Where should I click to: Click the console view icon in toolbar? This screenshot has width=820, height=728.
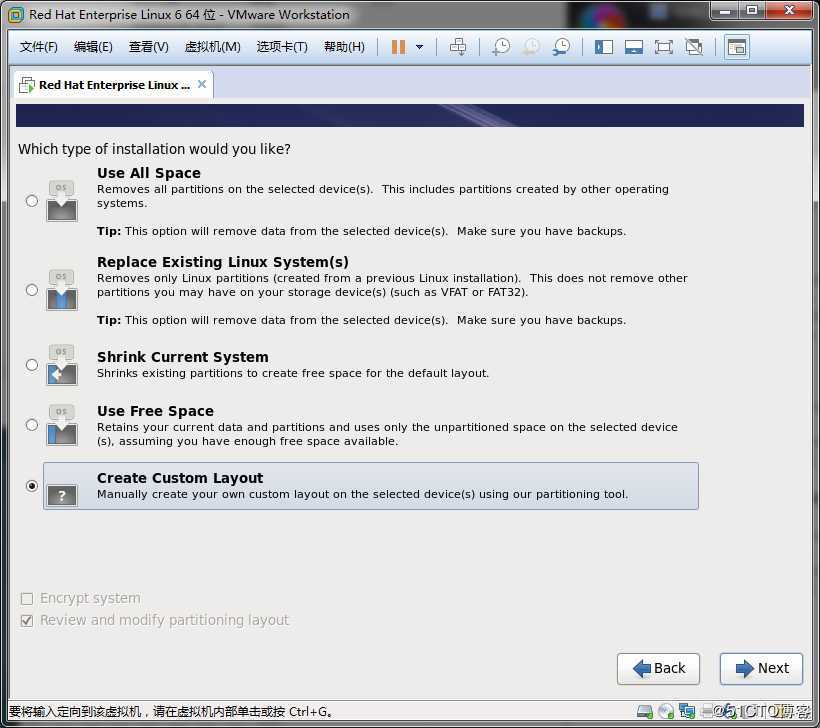737,48
